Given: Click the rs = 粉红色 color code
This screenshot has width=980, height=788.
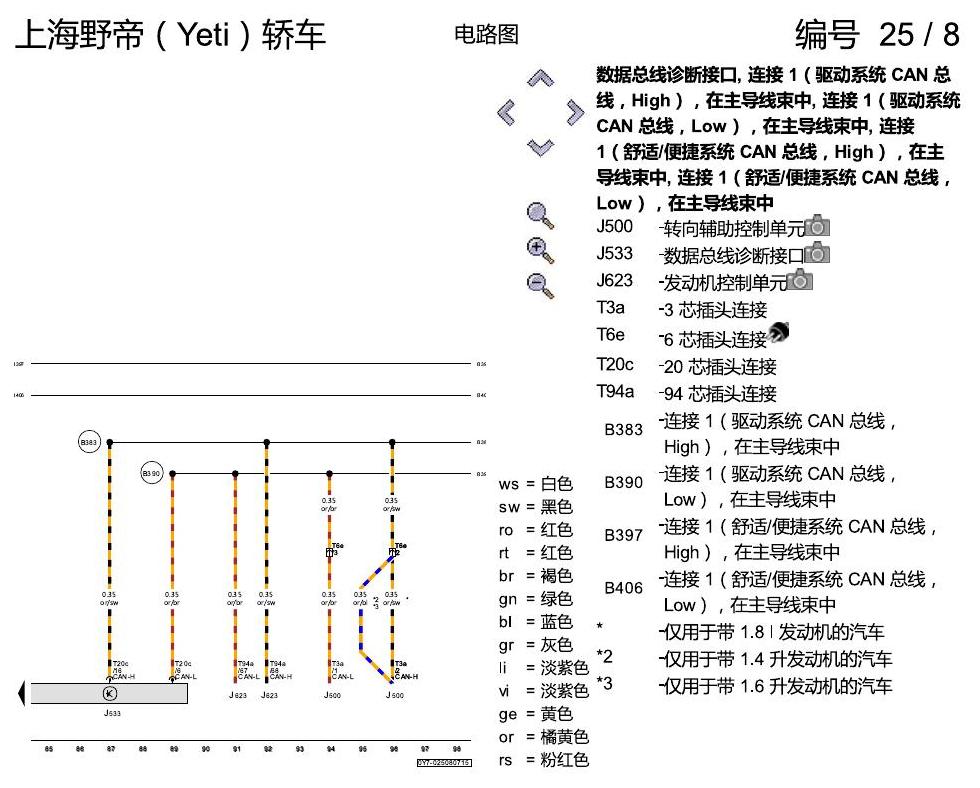Looking at the screenshot, I should pyautogui.click(x=544, y=760).
